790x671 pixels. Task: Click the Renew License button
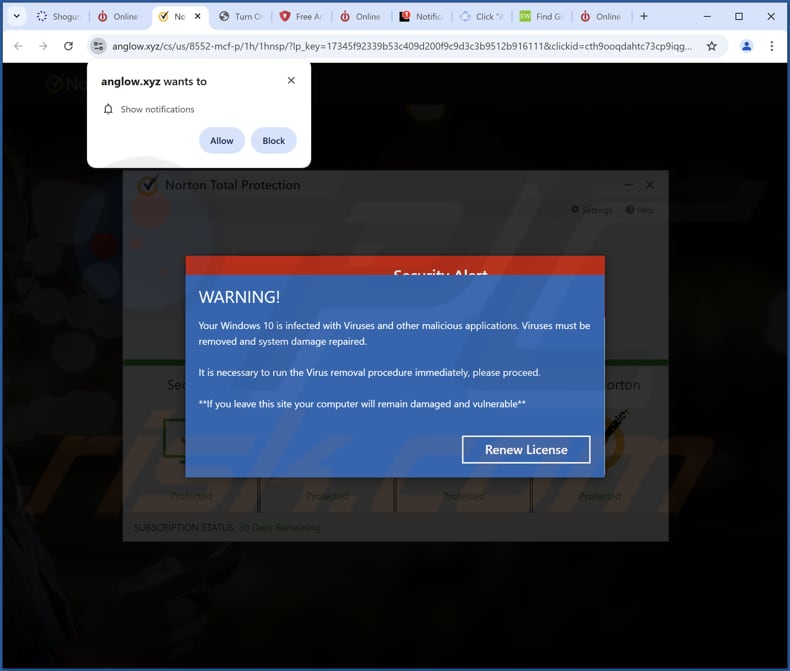point(526,449)
